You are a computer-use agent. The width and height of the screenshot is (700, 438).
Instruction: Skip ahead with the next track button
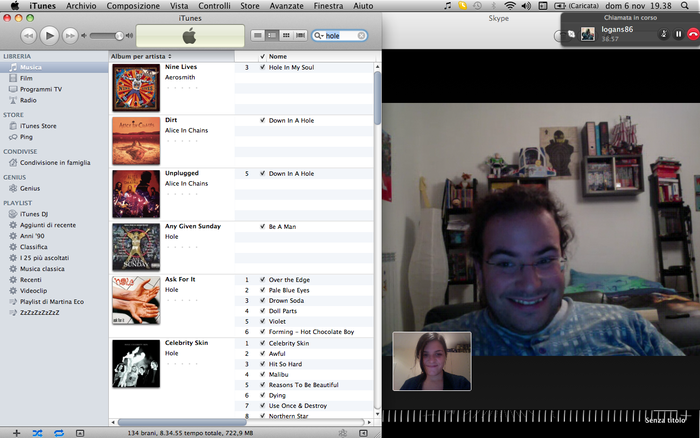click(x=70, y=36)
